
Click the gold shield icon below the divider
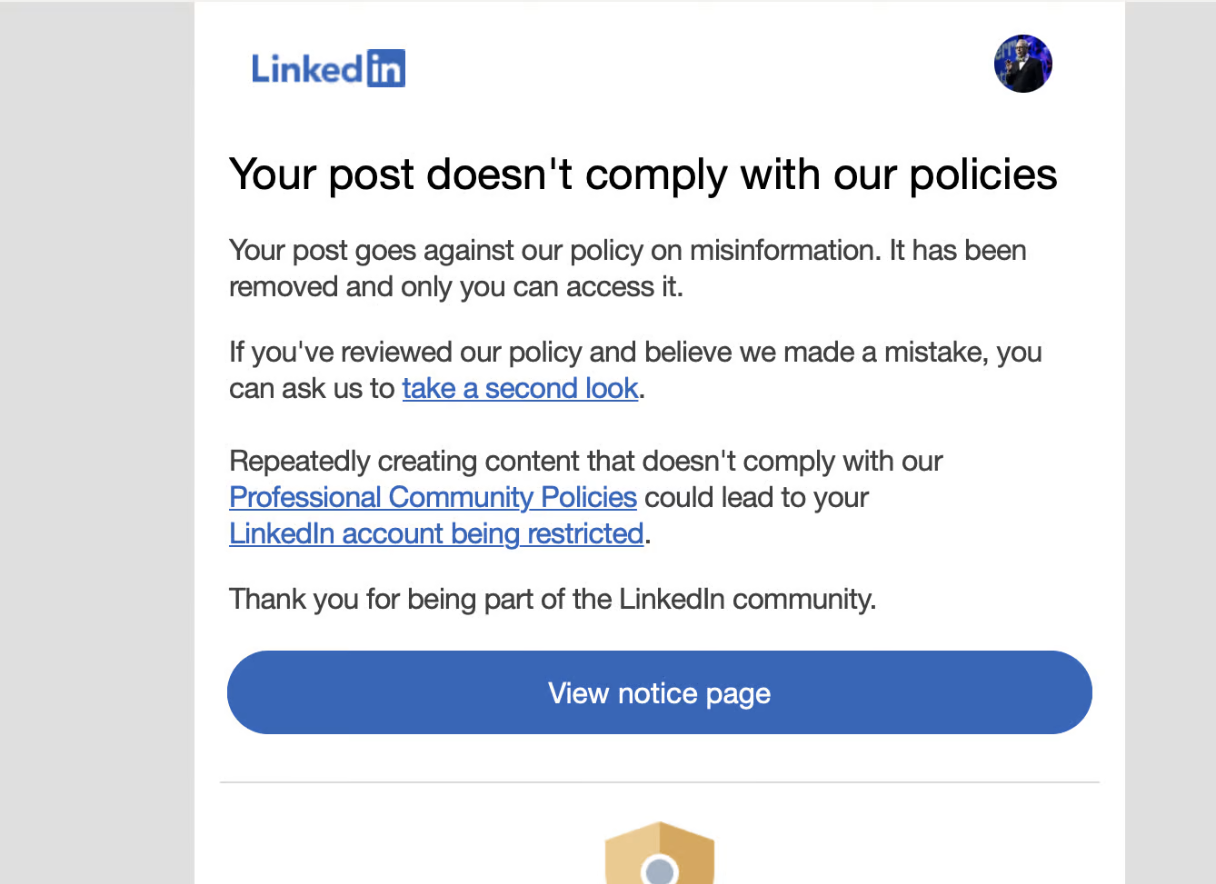coord(659,852)
